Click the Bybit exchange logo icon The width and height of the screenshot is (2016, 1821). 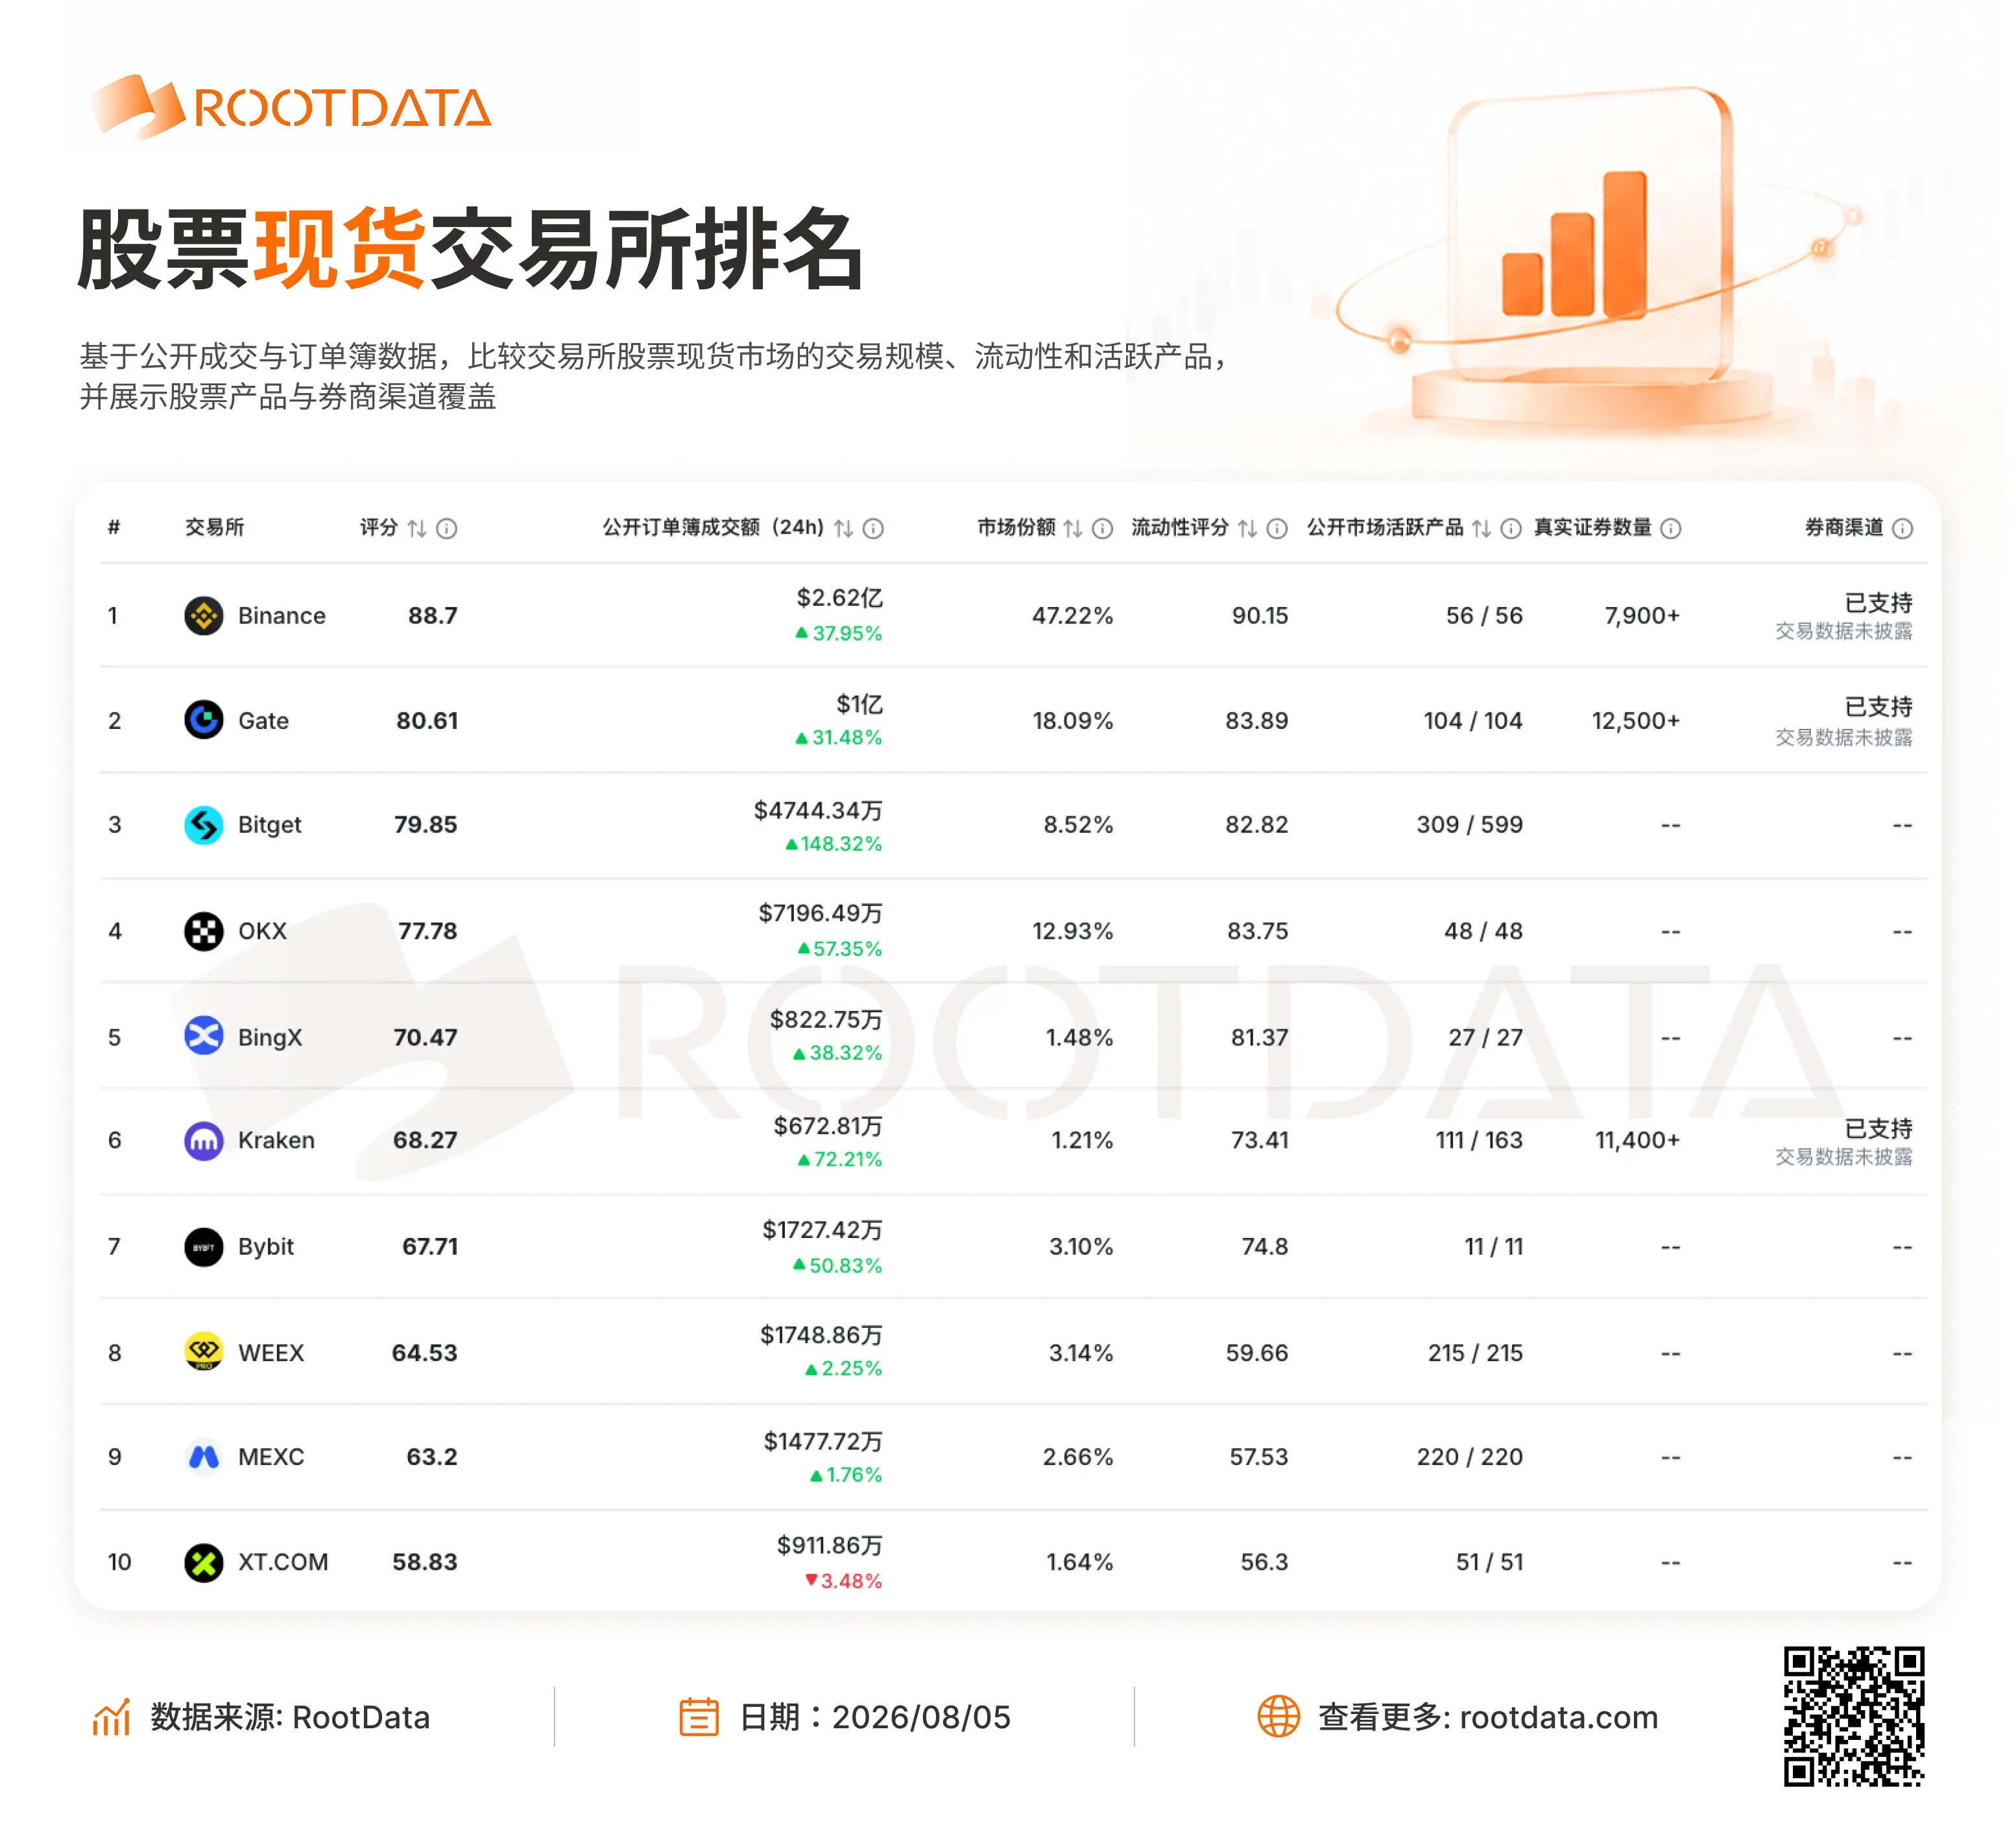click(204, 1246)
